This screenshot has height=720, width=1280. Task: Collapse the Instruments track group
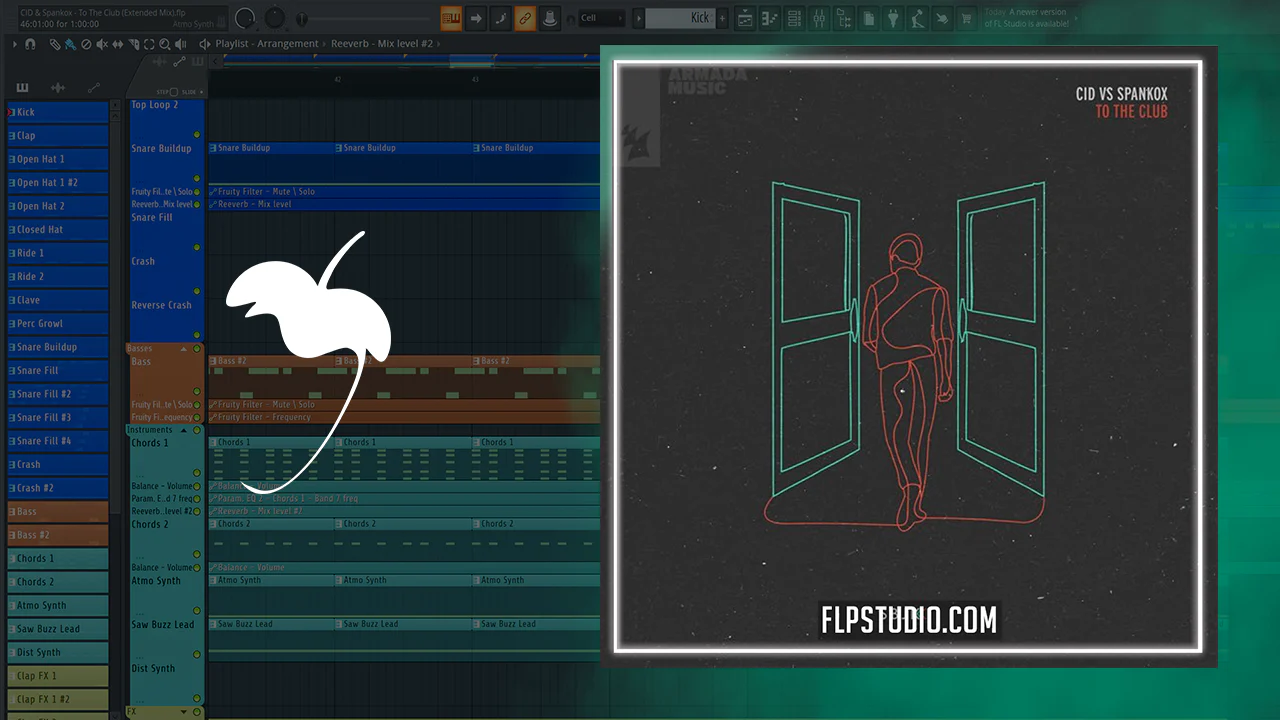pos(183,430)
